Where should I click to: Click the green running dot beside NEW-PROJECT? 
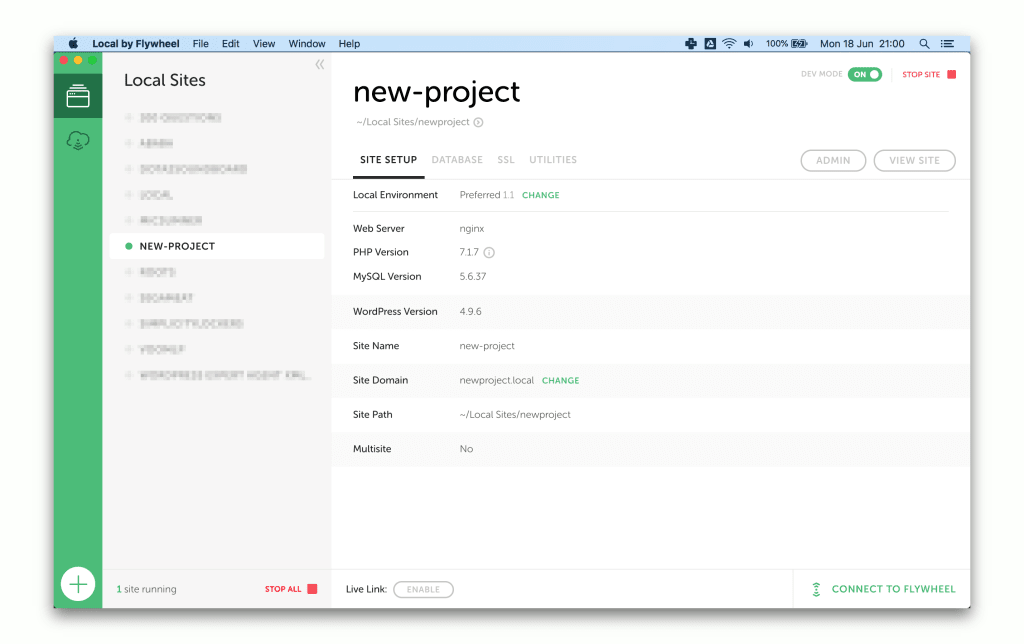point(129,246)
